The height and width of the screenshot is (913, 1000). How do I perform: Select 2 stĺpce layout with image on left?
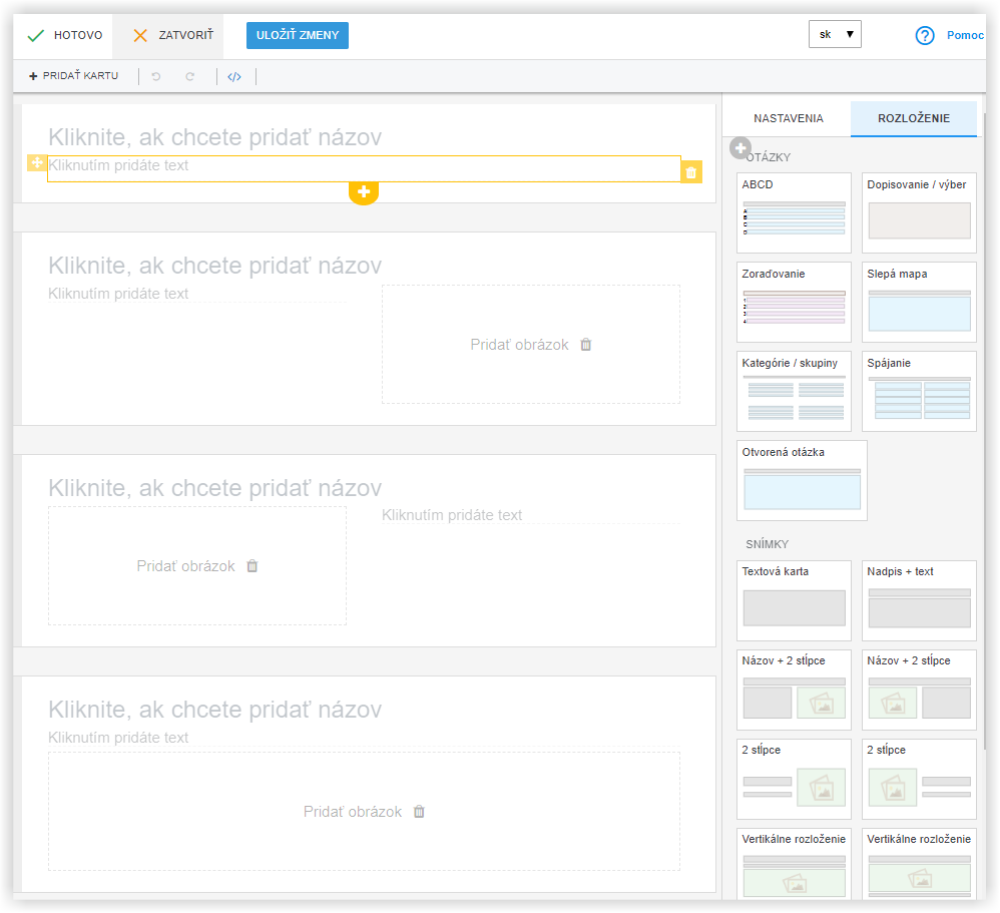point(919,778)
